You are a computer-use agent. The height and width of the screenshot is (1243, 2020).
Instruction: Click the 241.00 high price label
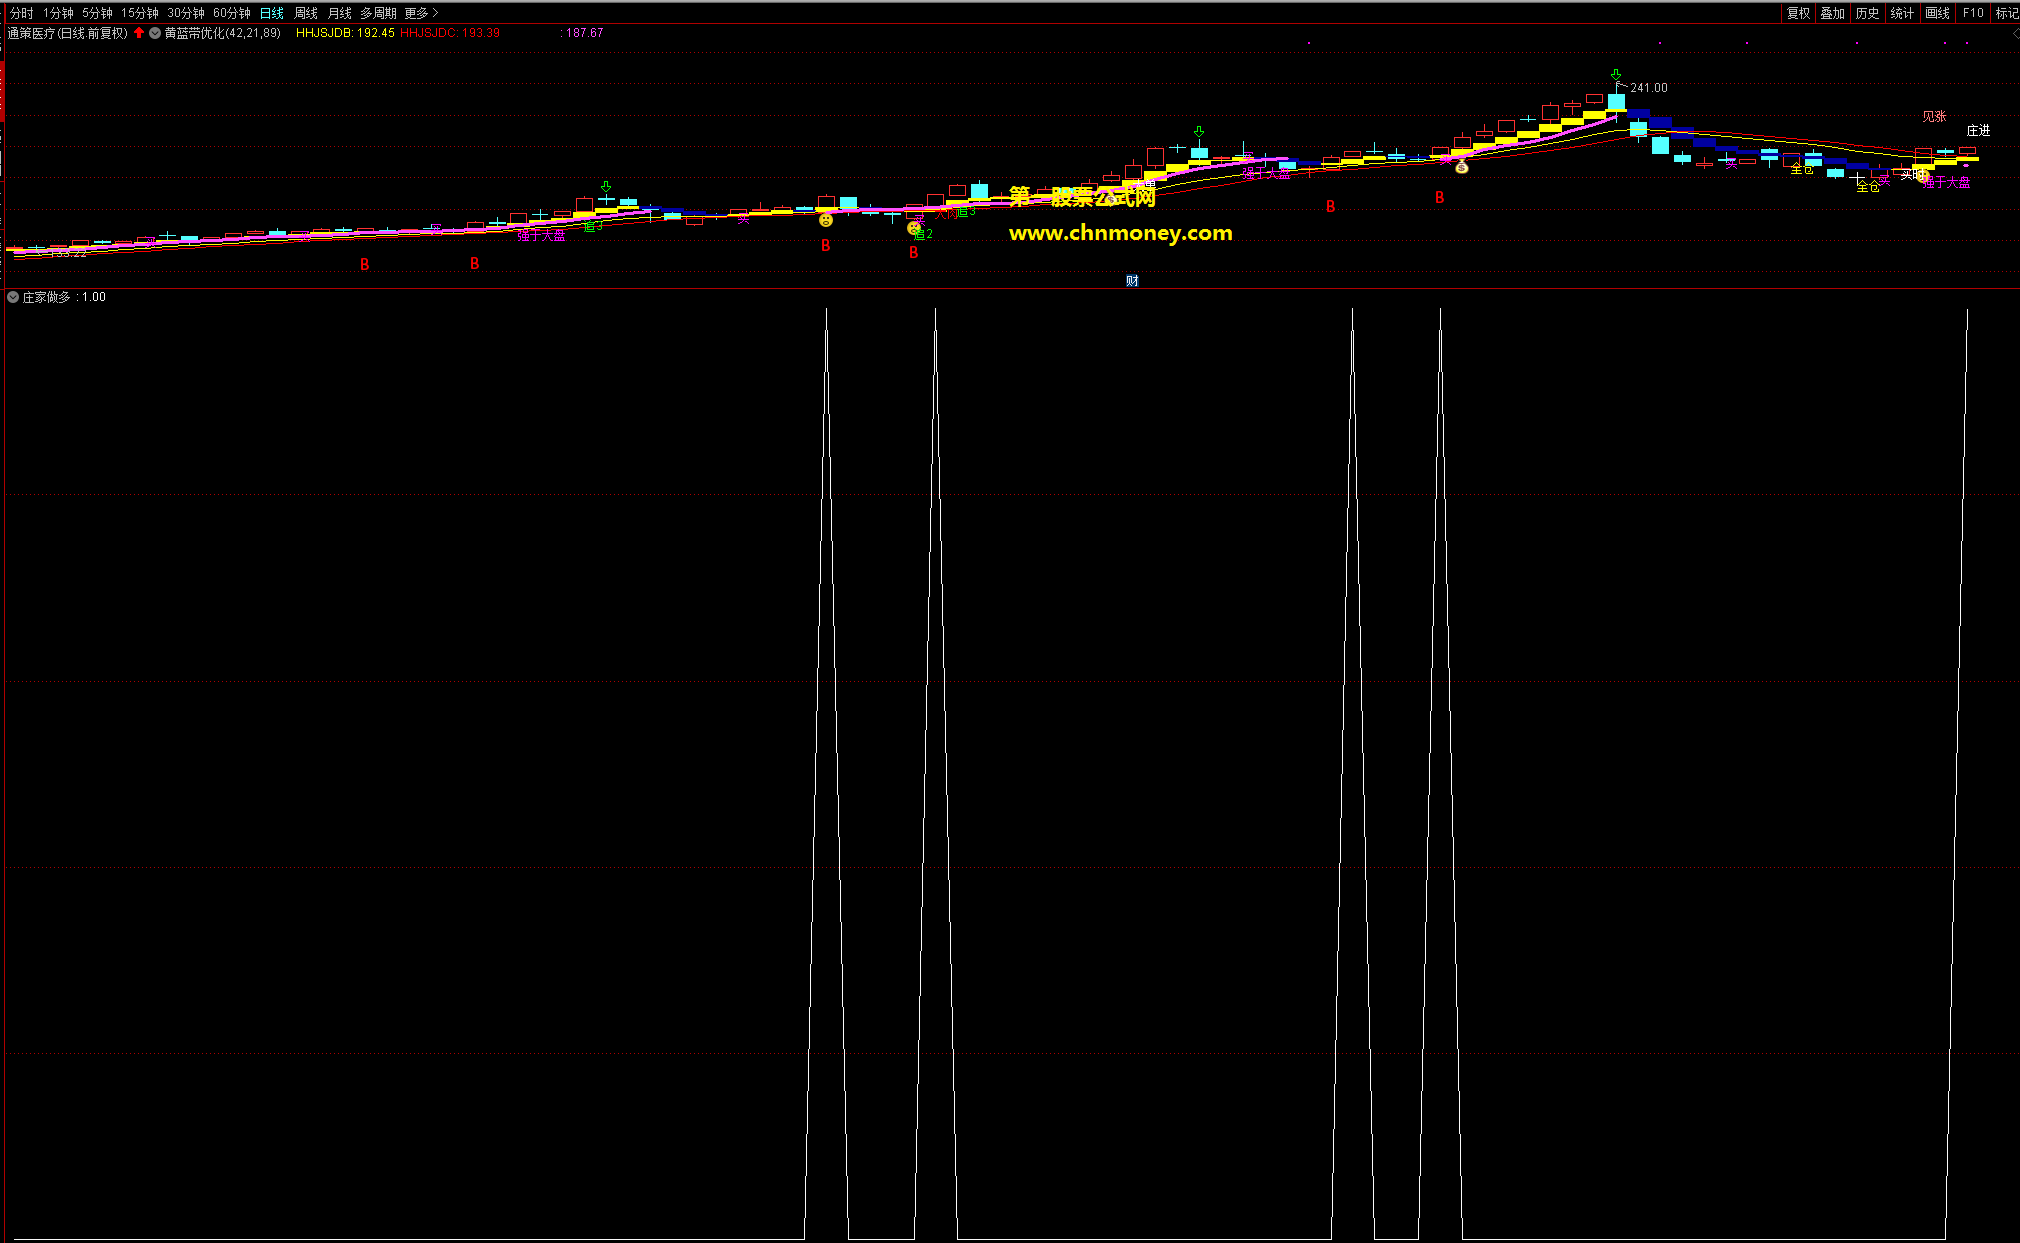pos(1649,88)
